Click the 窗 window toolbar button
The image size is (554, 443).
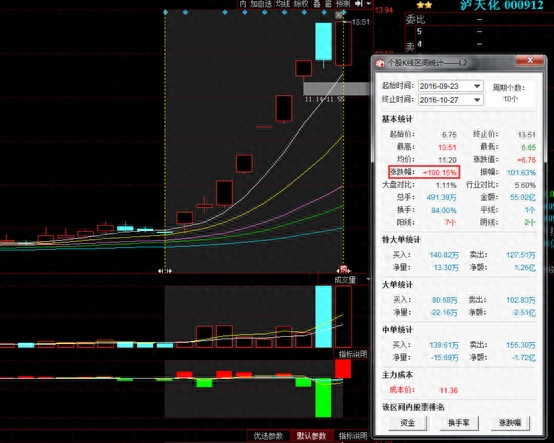click(328, 4)
